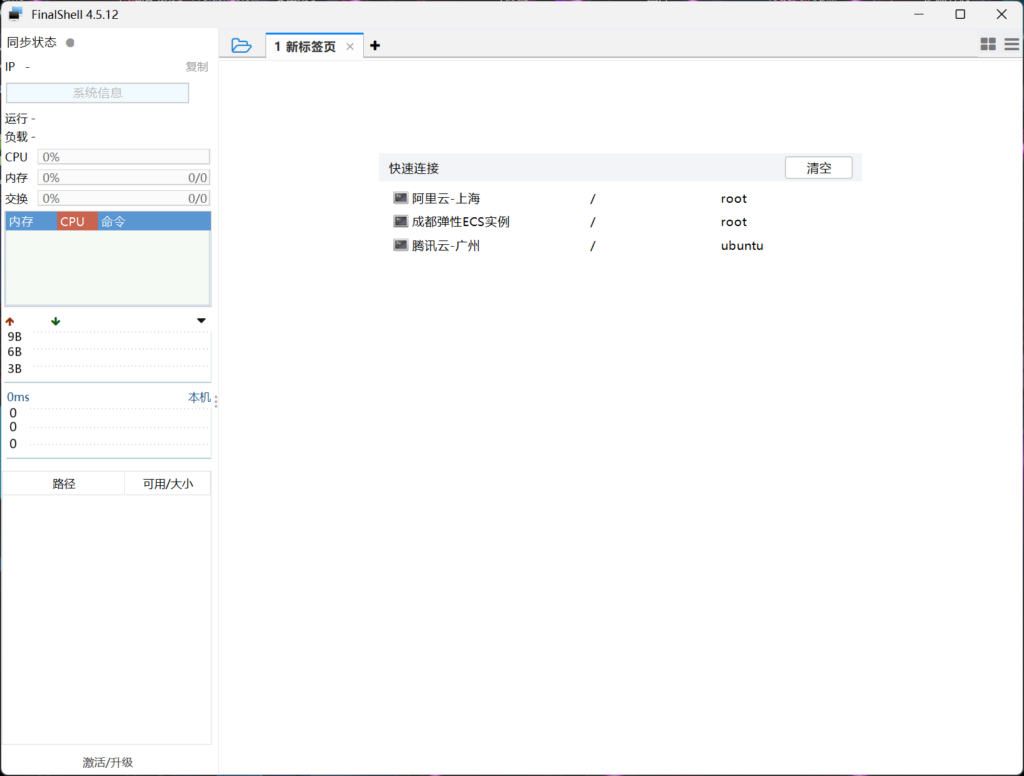
Task: Toggle the 本机 latency view
Action: [198, 397]
